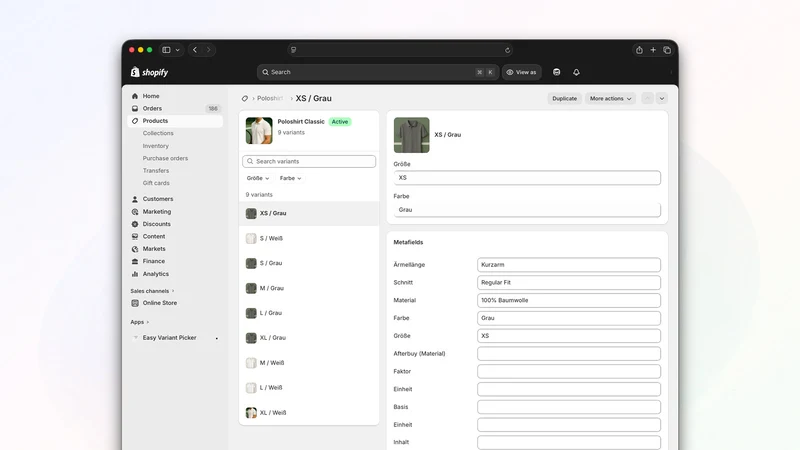Open the Farbe filter dropdown
The image size is (800, 450).
click(x=290, y=178)
